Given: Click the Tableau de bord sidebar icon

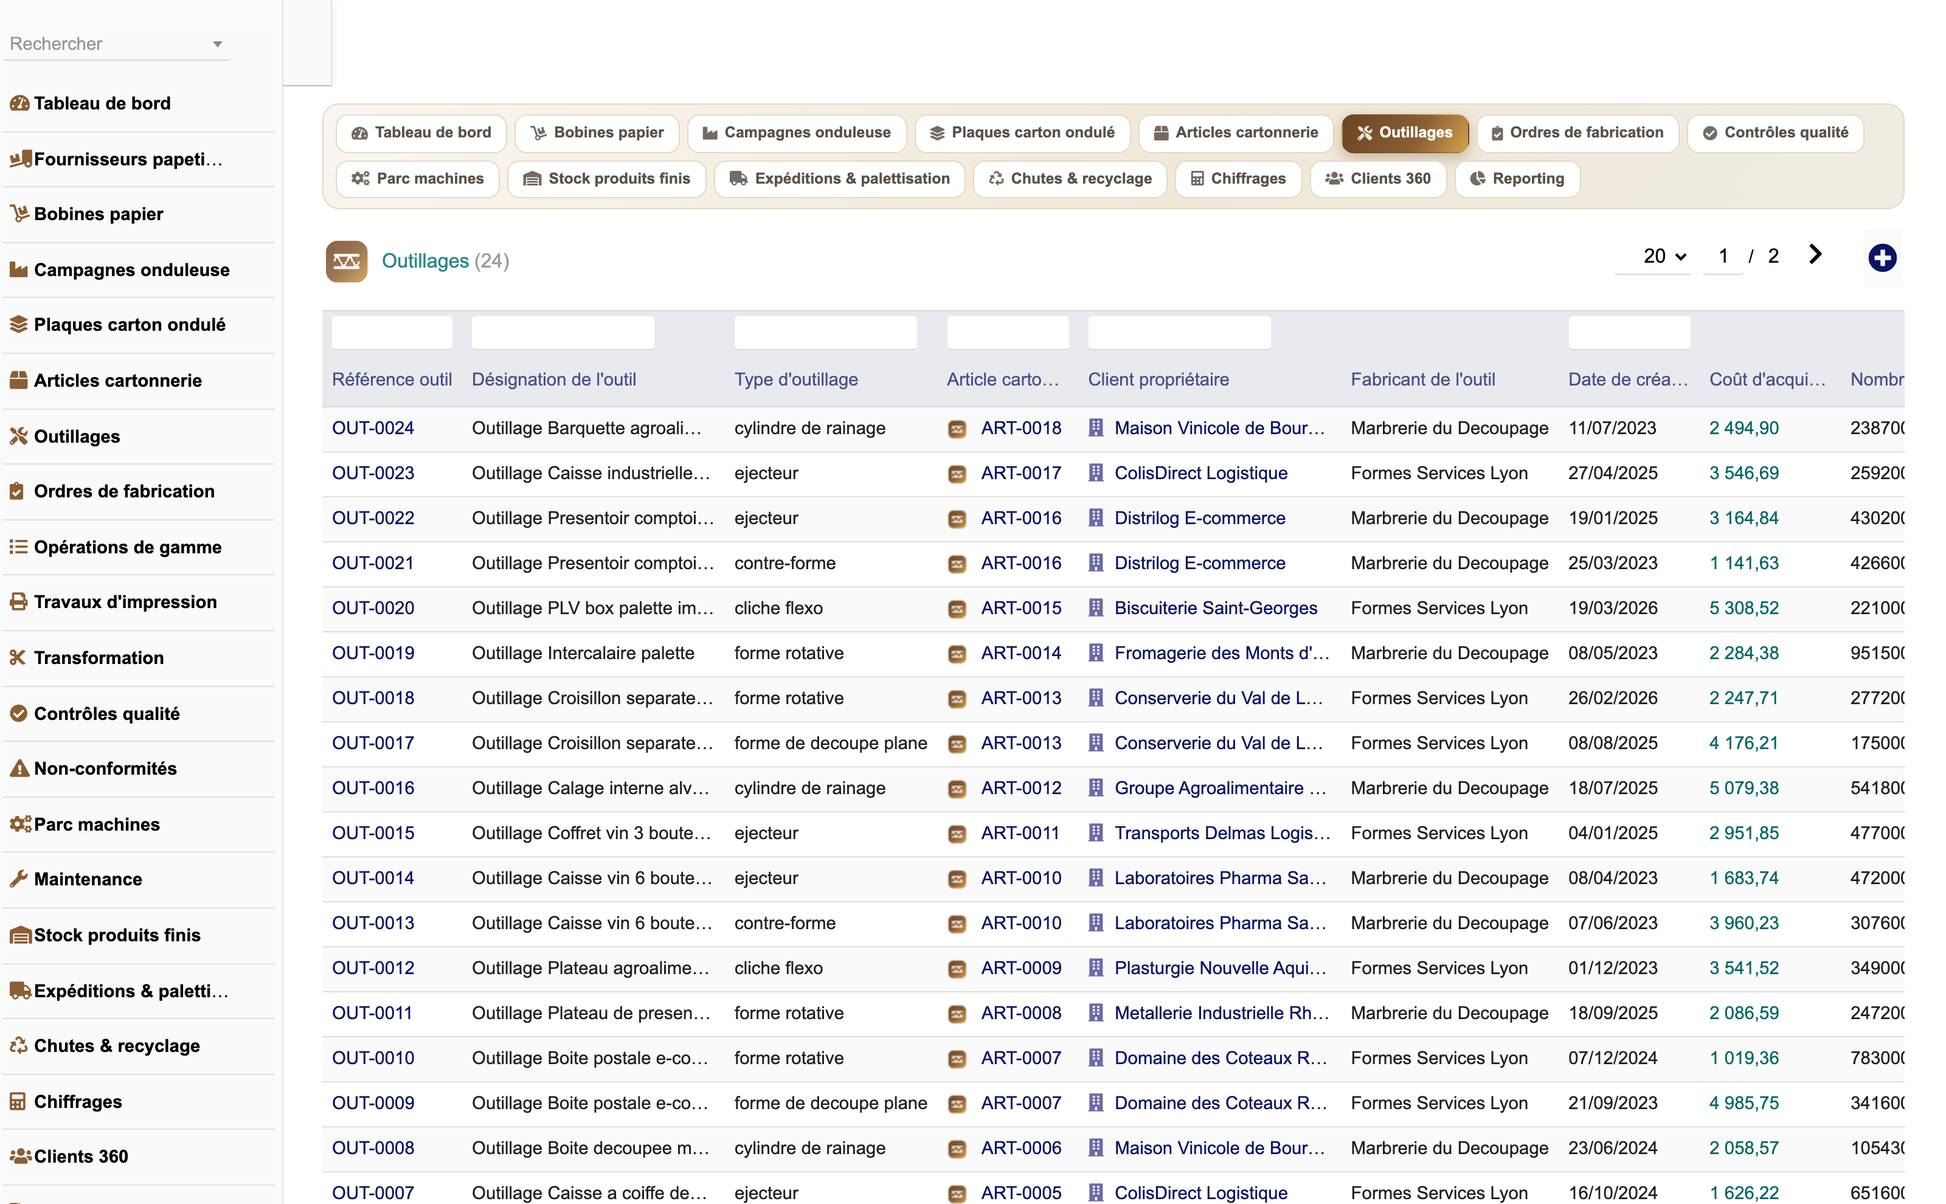Looking at the screenshot, I should click(x=19, y=103).
